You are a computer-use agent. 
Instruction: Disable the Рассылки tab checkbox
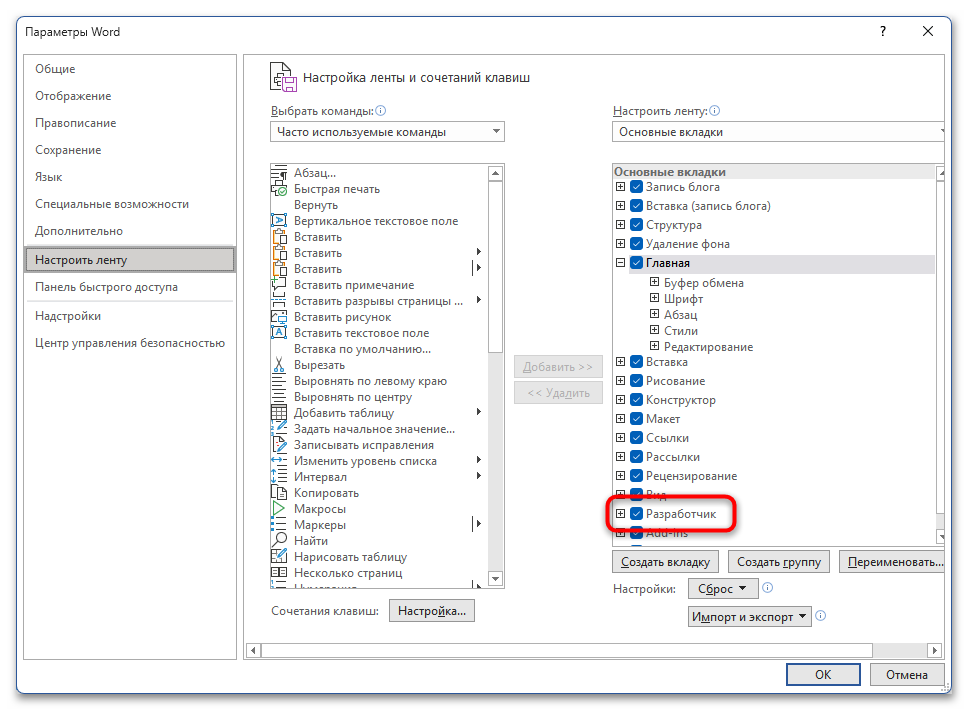[x=636, y=457]
